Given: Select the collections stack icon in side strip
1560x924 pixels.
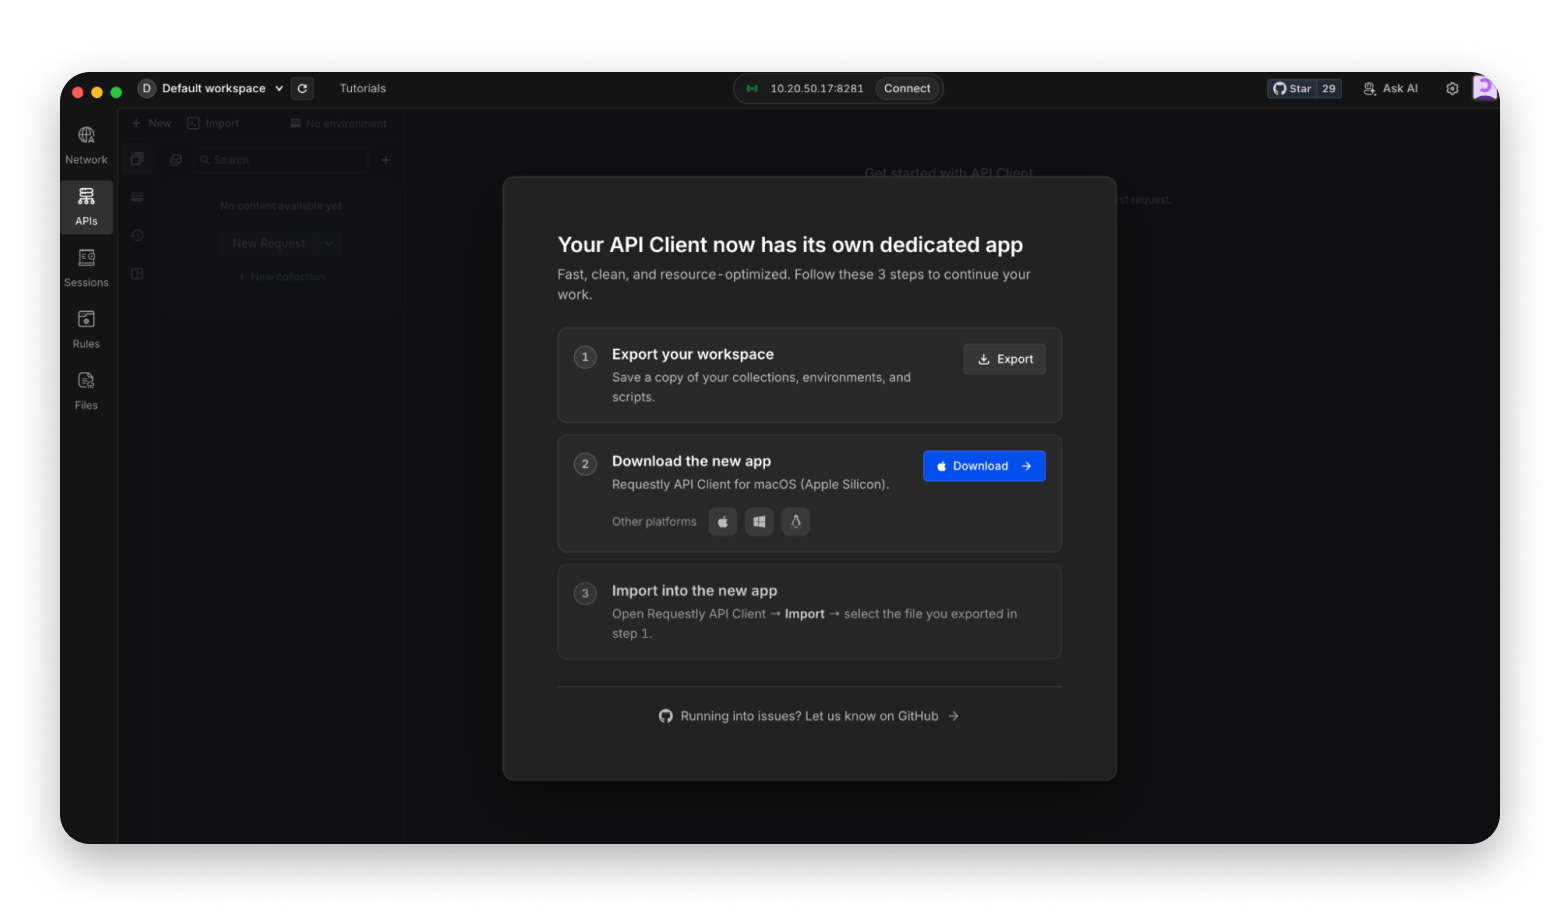Looking at the screenshot, I should click(x=137, y=159).
